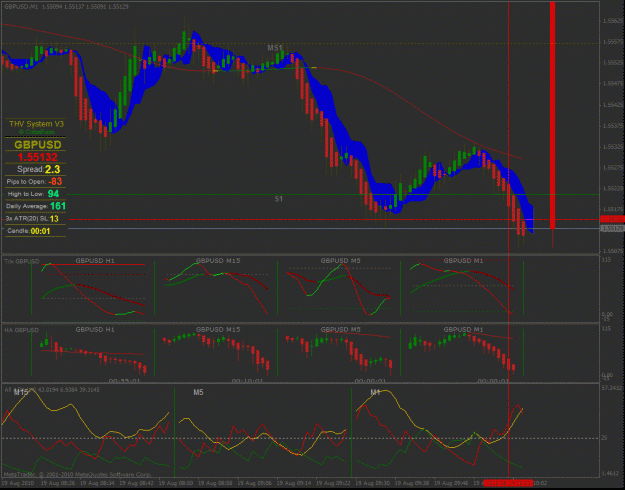Select the THV System V3 label
The image size is (625, 490).
[36, 124]
